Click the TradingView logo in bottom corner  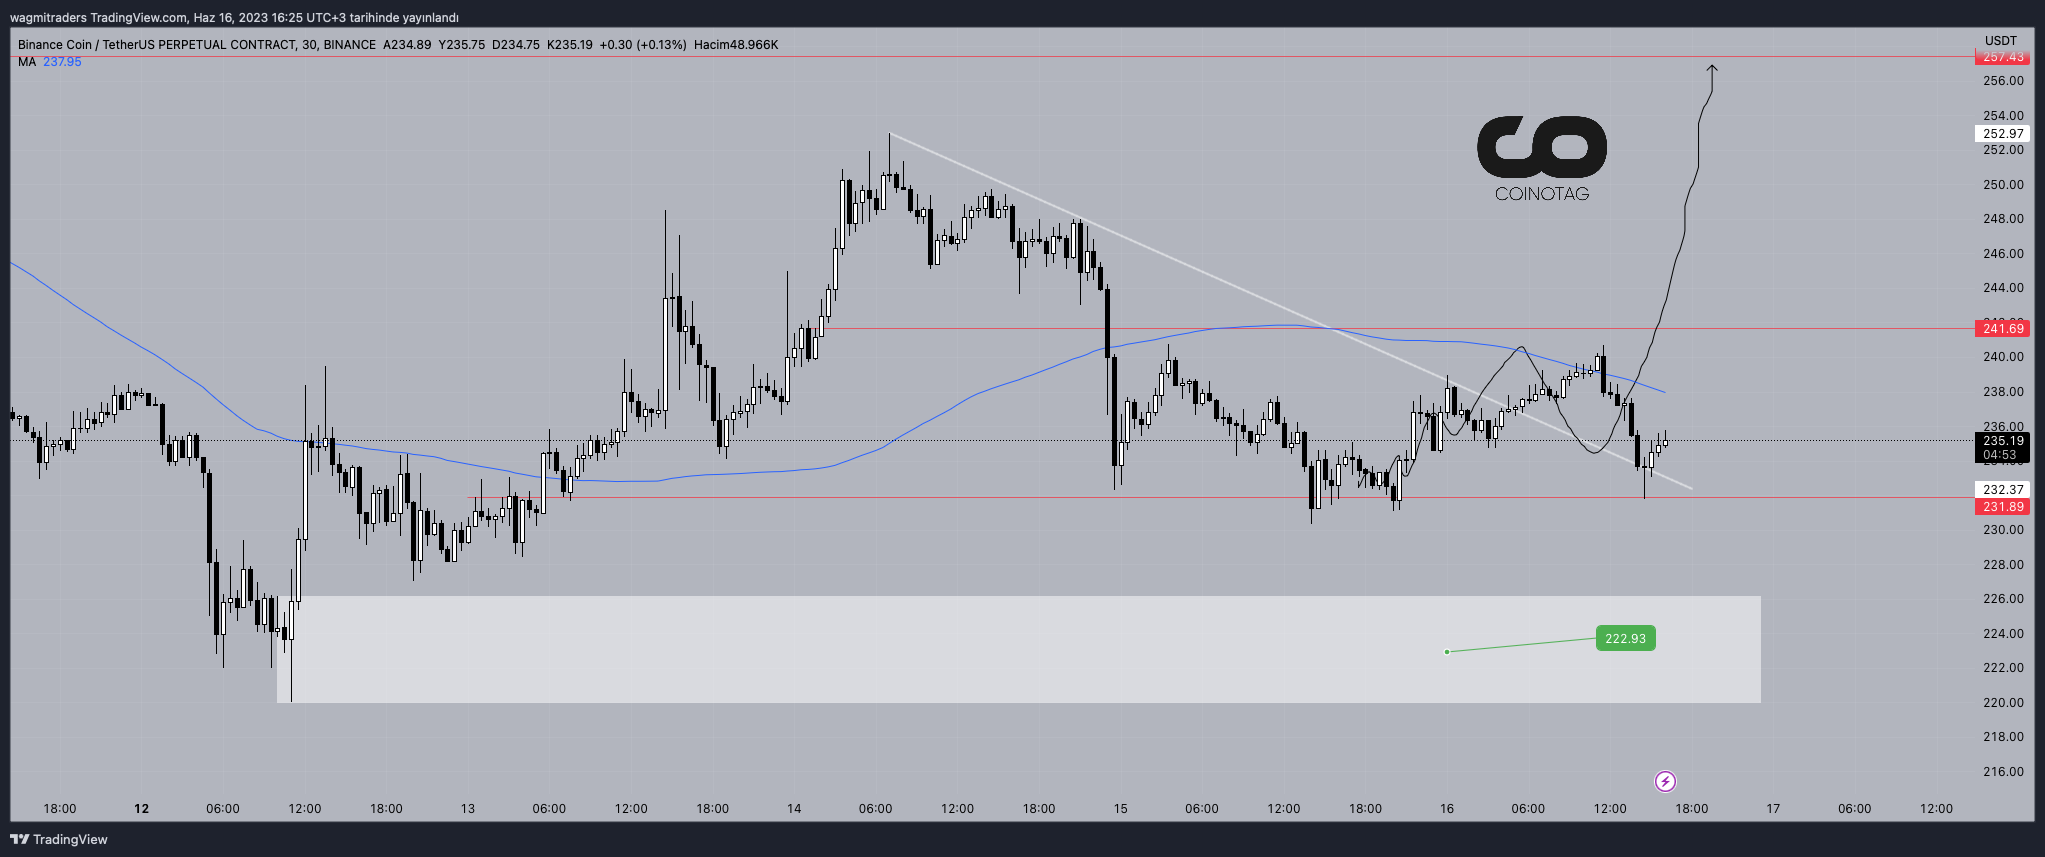[x=59, y=839]
